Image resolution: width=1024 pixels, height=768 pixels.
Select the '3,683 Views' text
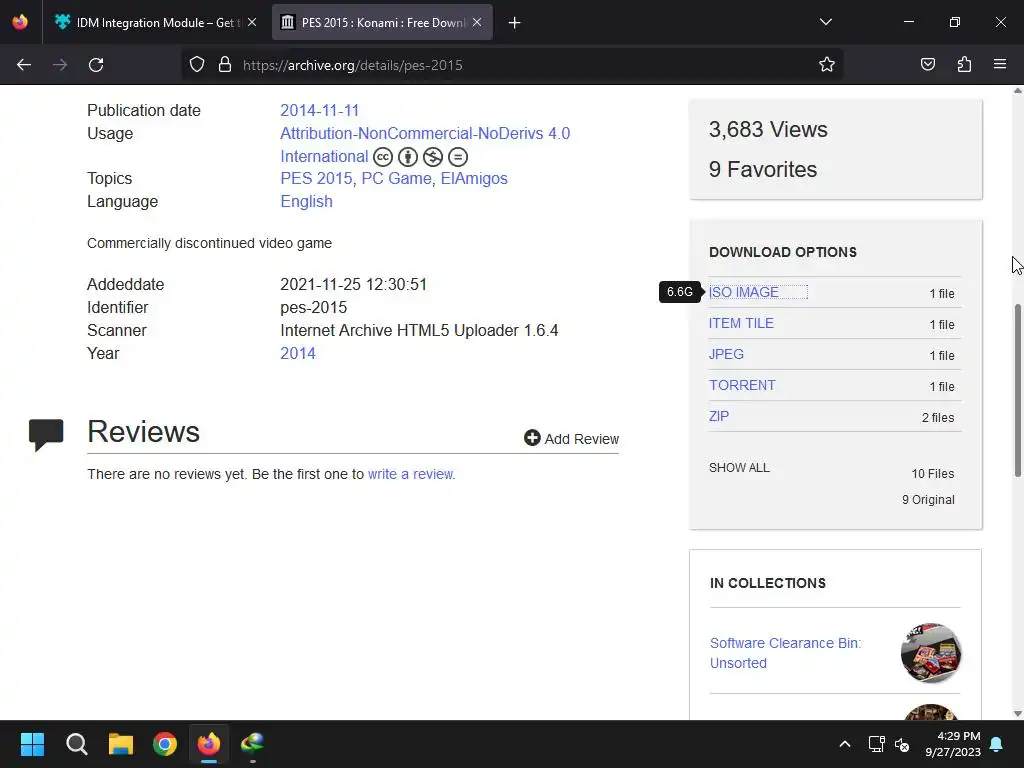(768, 129)
